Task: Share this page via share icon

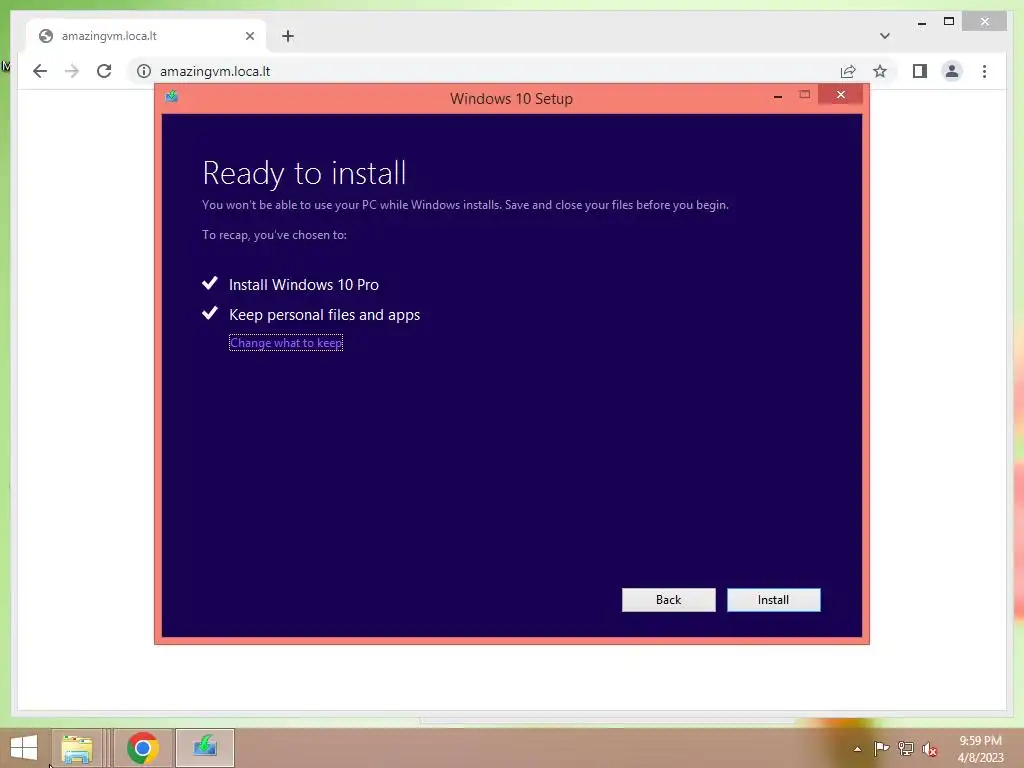Action: (848, 71)
